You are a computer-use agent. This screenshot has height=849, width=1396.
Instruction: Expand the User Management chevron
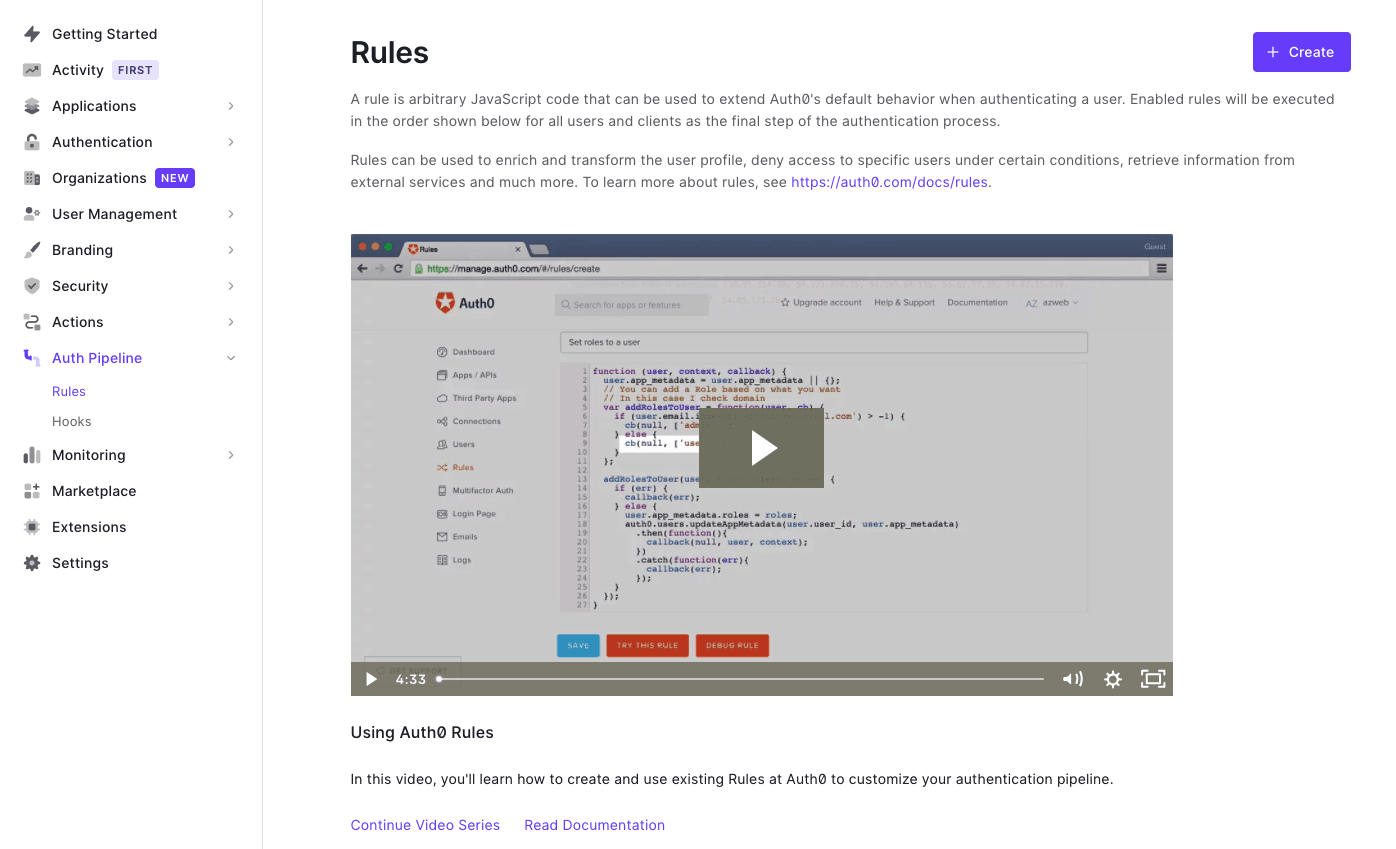point(231,214)
